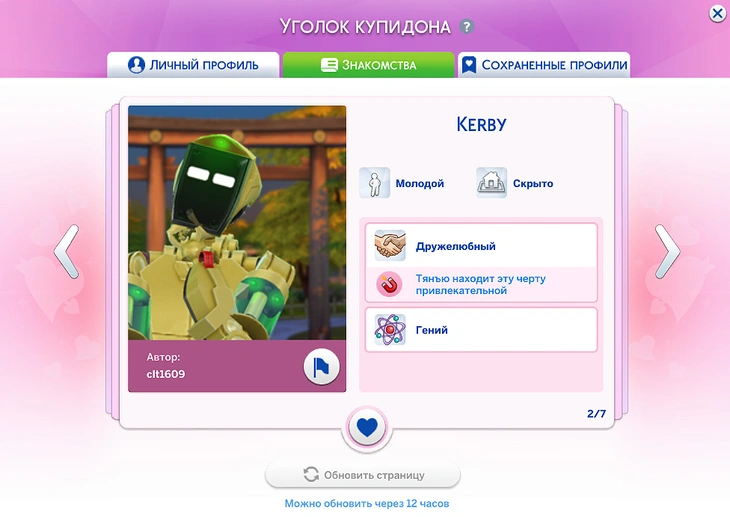Click the atom icon for Гений trait
The height and width of the screenshot is (517, 730).
390,330
